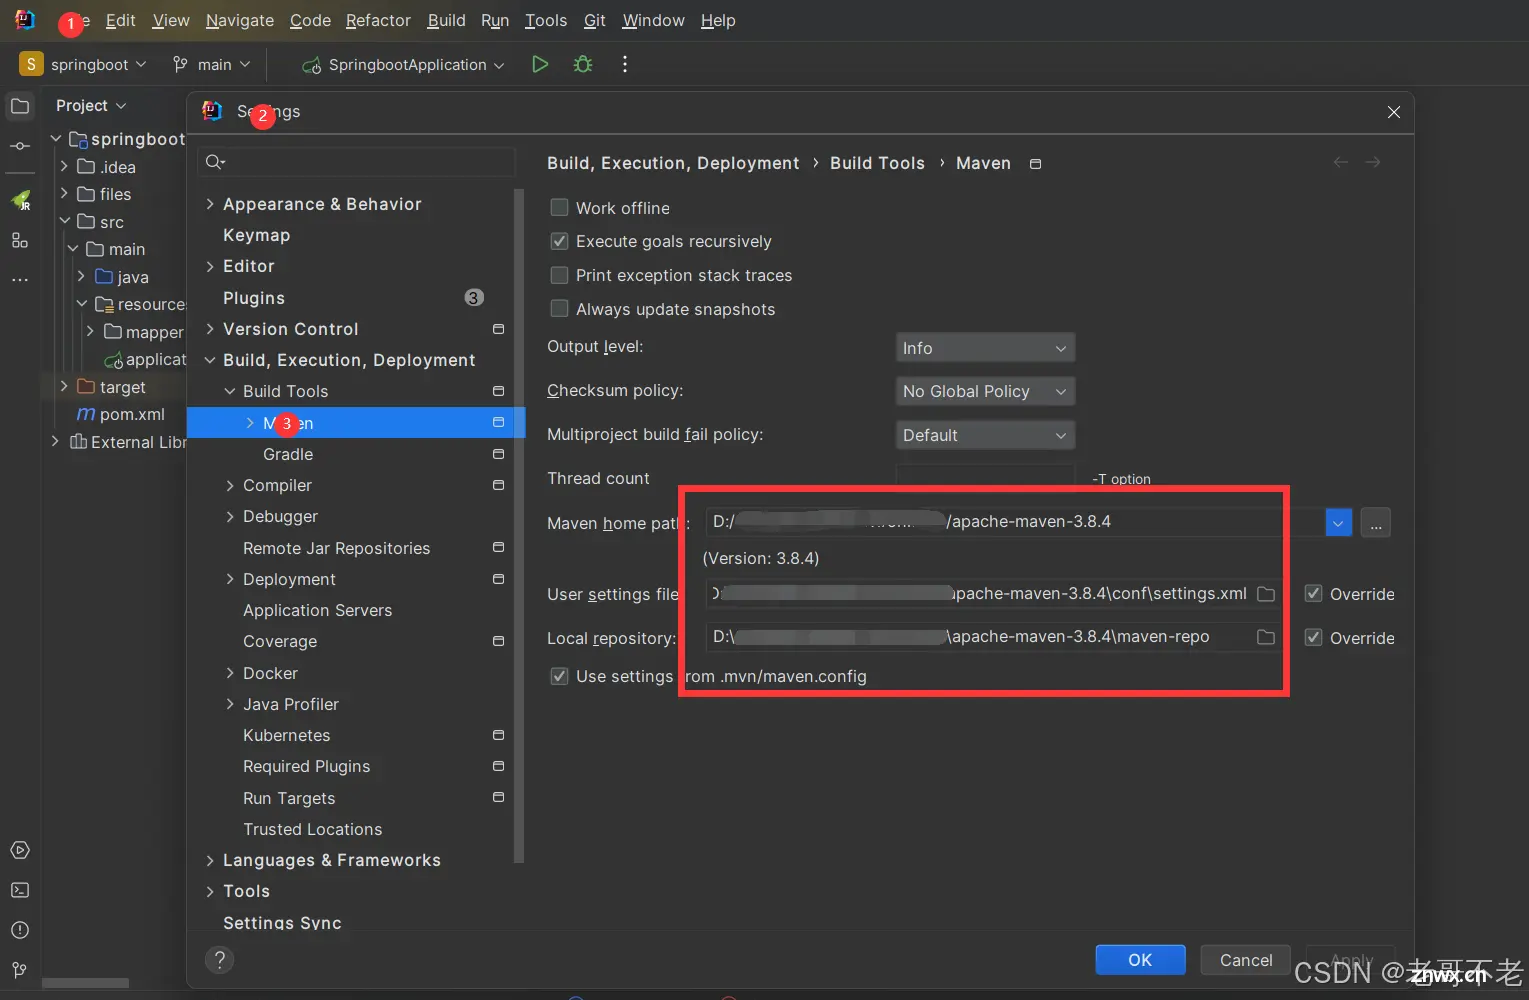Enable Work offline checkbox
Image resolution: width=1529 pixels, height=1000 pixels.
(560, 207)
